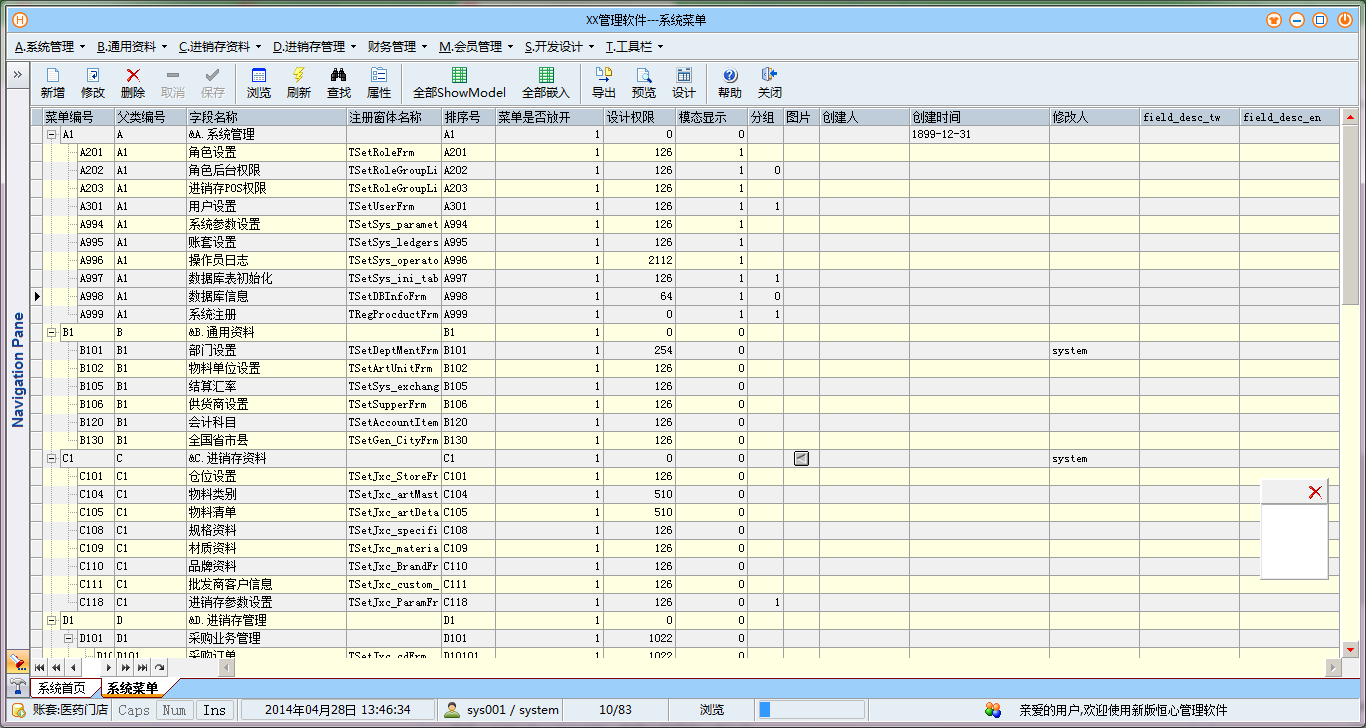
Task: Switch to 系统首页 tab
Action: pos(64,688)
